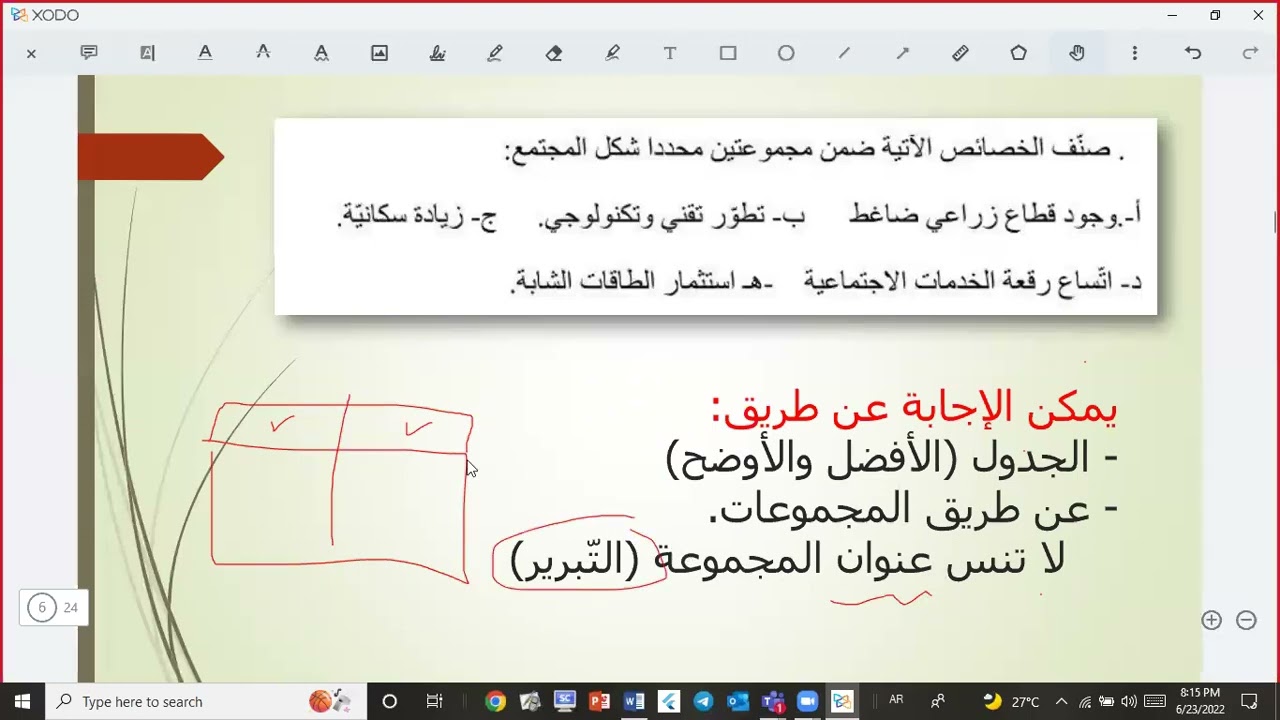Open PowerPoint from the taskbar

pos(599,701)
